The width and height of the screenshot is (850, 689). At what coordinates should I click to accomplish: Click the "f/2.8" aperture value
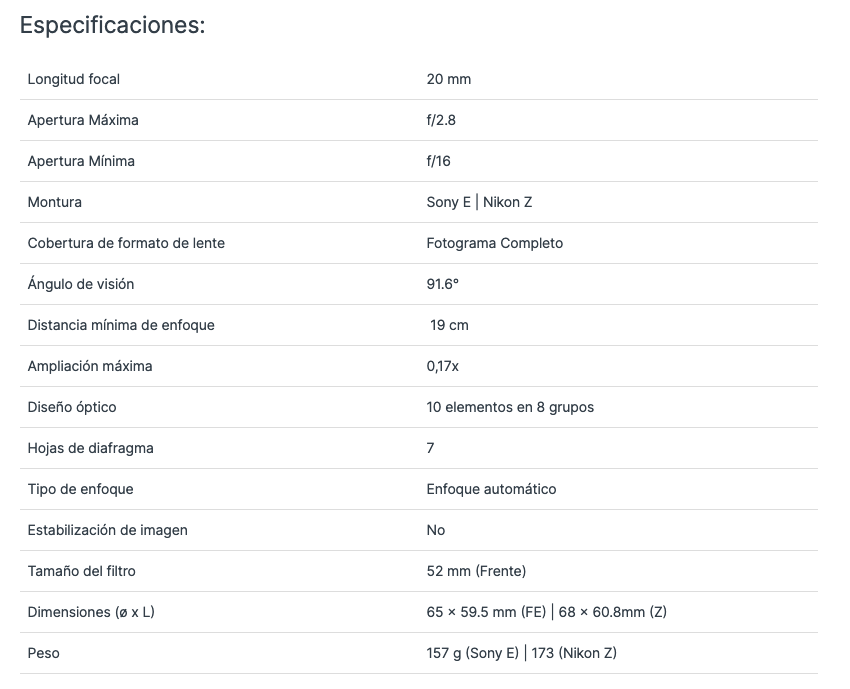tap(441, 120)
